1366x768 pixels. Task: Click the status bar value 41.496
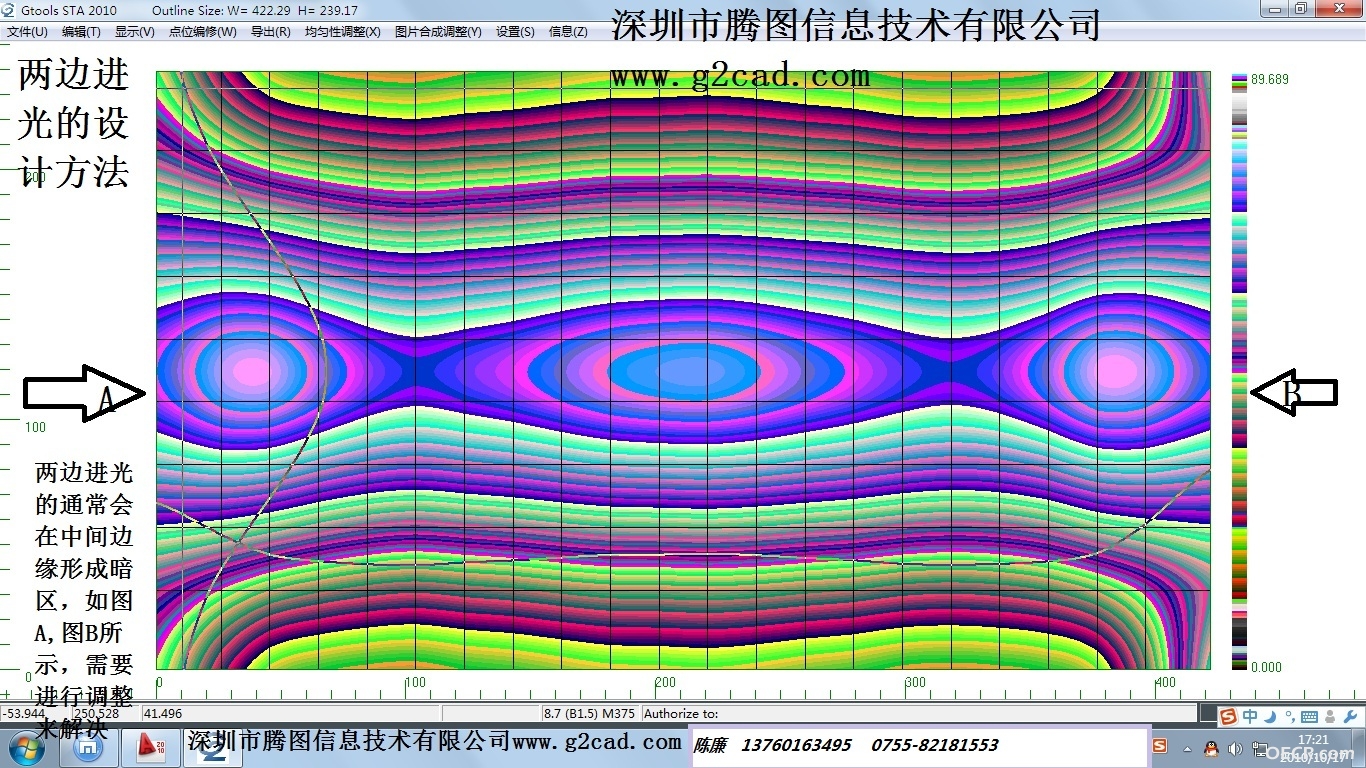click(x=164, y=713)
